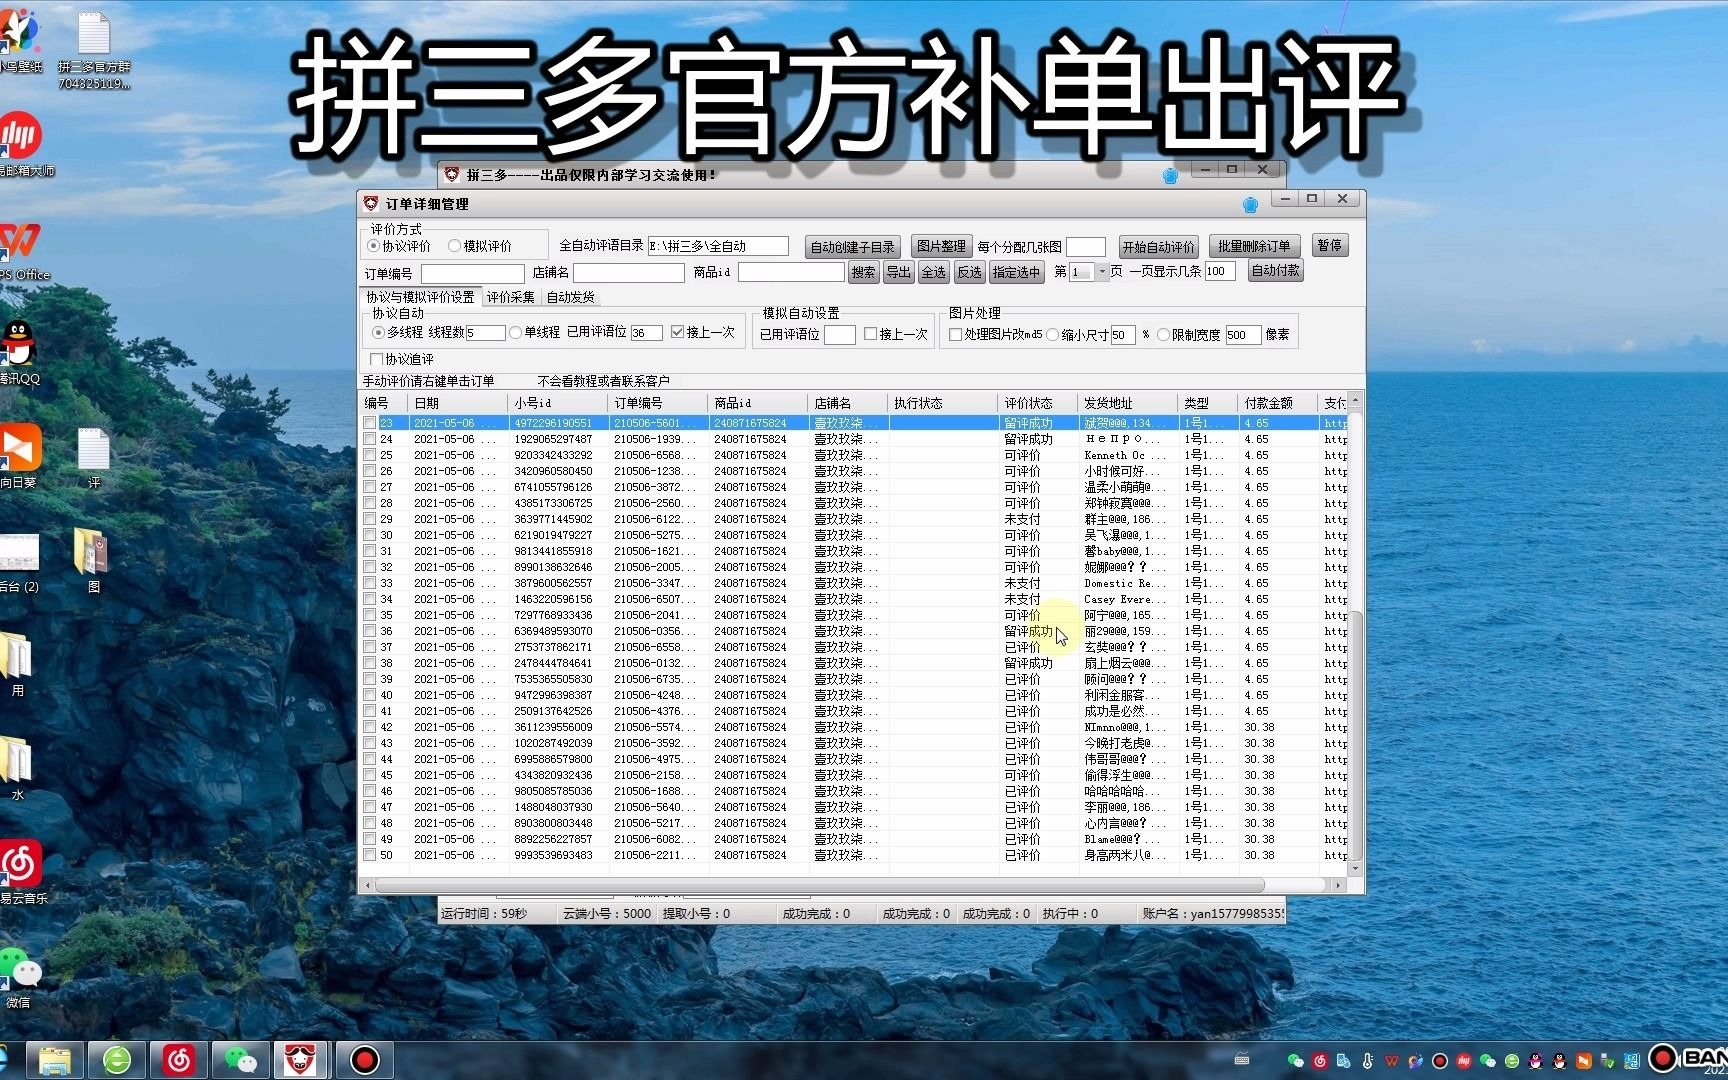Image resolution: width=1728 pixels, height=1080 pixels.
Task: Tick checkbox for order row 24
Action: point(370,439)
